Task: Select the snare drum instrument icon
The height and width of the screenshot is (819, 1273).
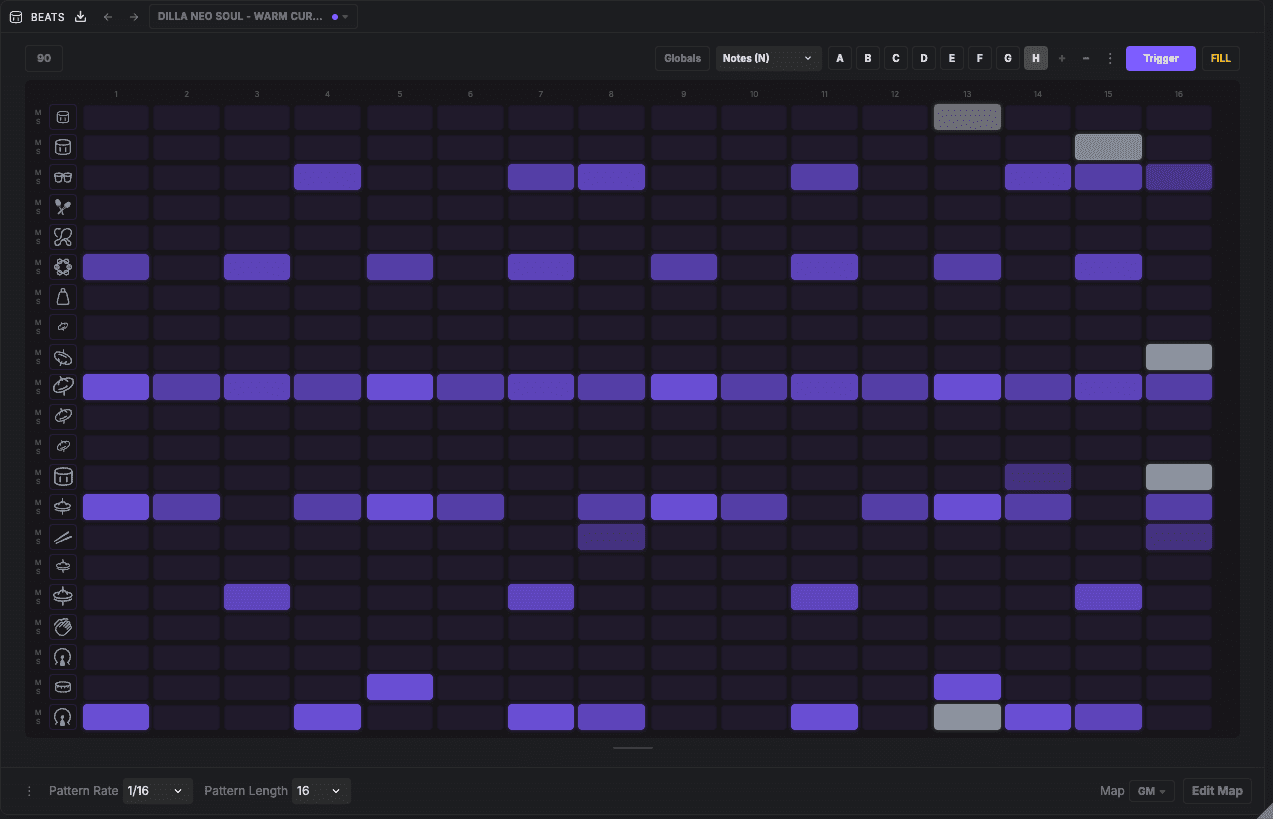Action: click(63, 687)
